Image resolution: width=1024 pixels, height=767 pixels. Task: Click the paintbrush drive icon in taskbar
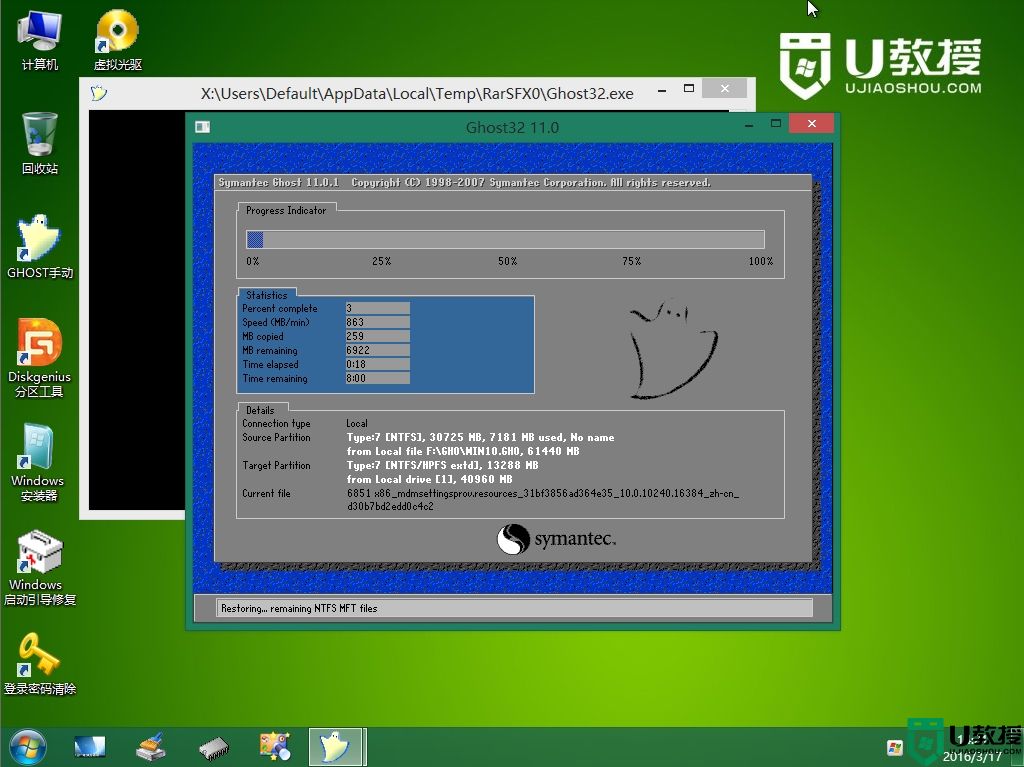151,746
